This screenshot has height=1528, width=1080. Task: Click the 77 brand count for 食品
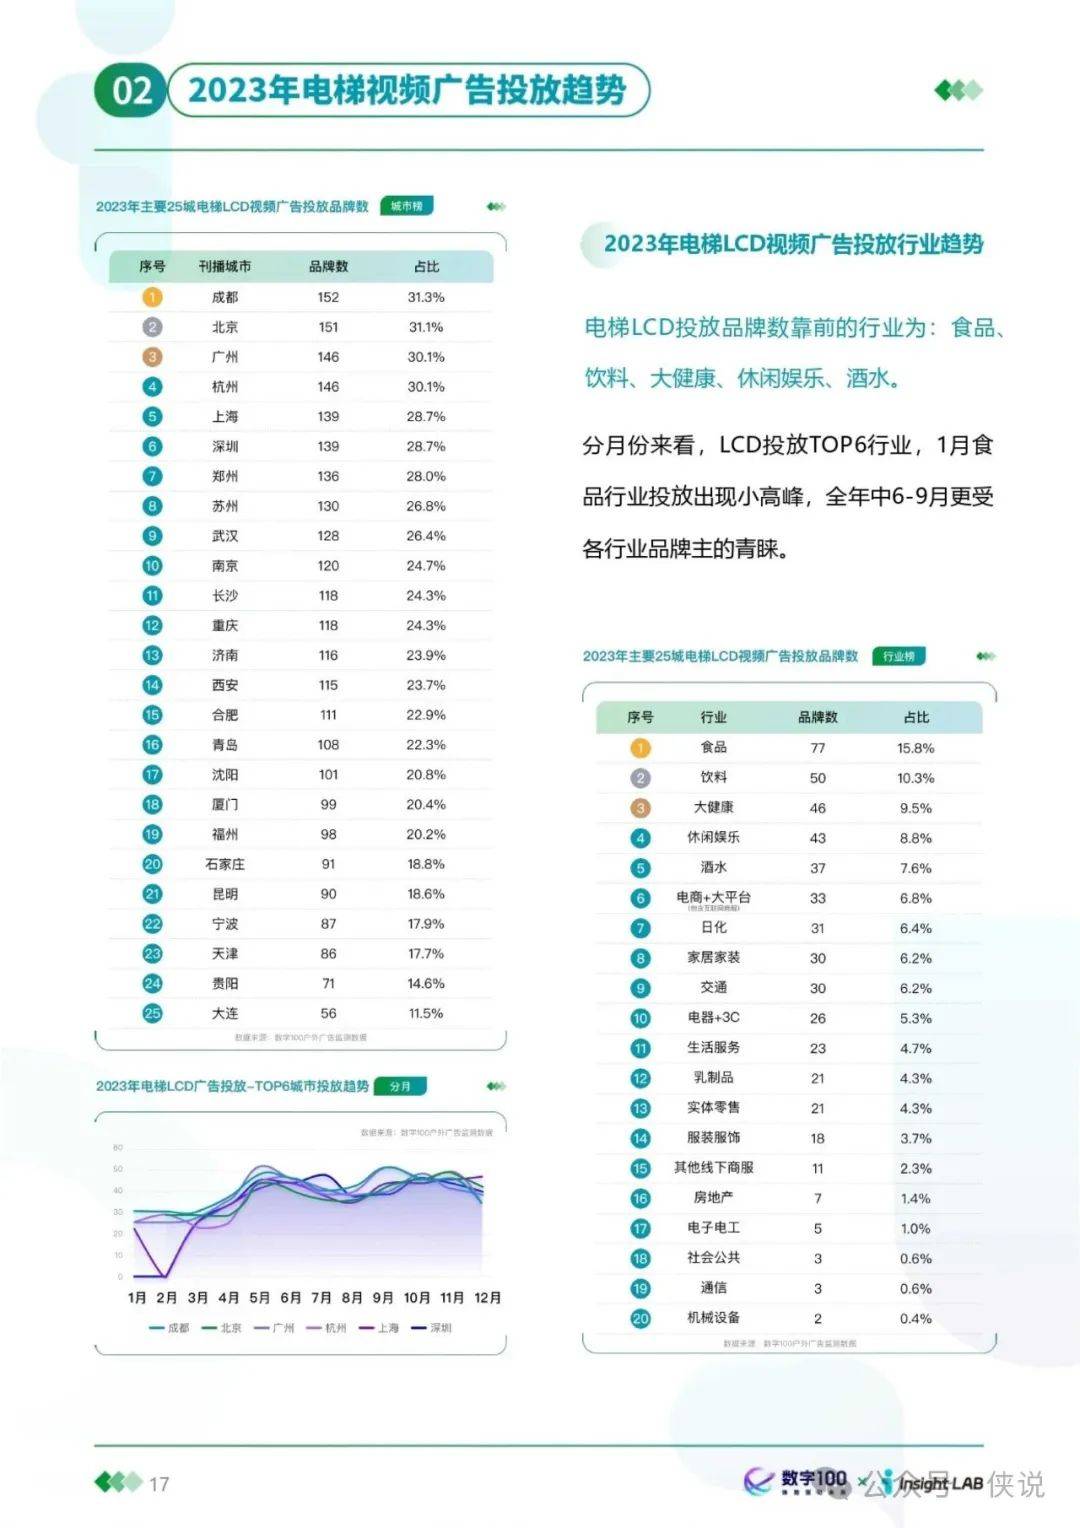point(818,748)
